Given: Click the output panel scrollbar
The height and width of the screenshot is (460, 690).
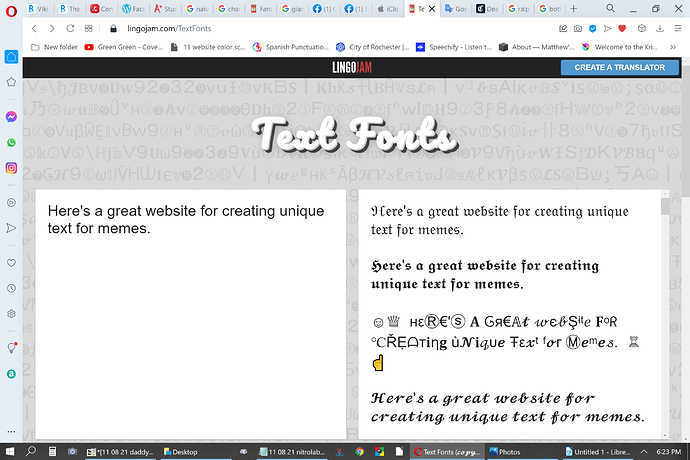Looking at the screenshot, I should coord(664,300).
